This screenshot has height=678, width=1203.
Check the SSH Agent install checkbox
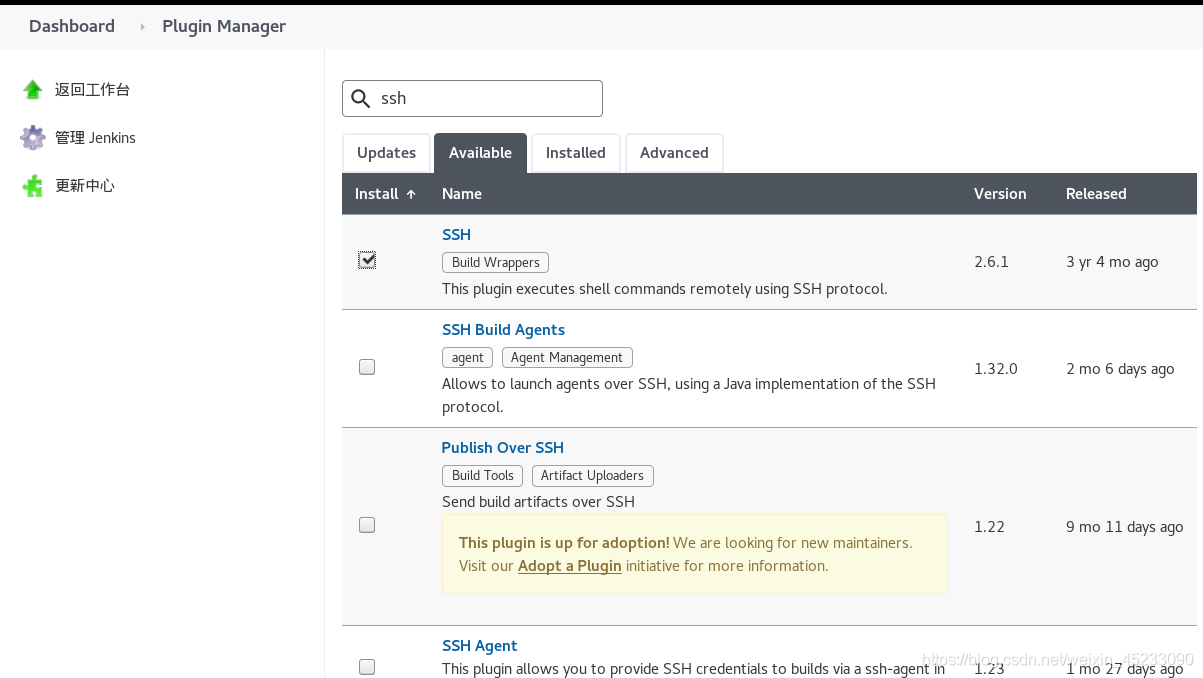367,667
